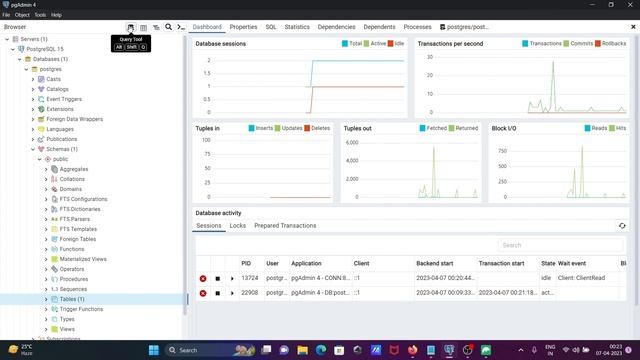Click the Windows Start button
Screen dimensions: 640x360
click(x=153, y=350)
